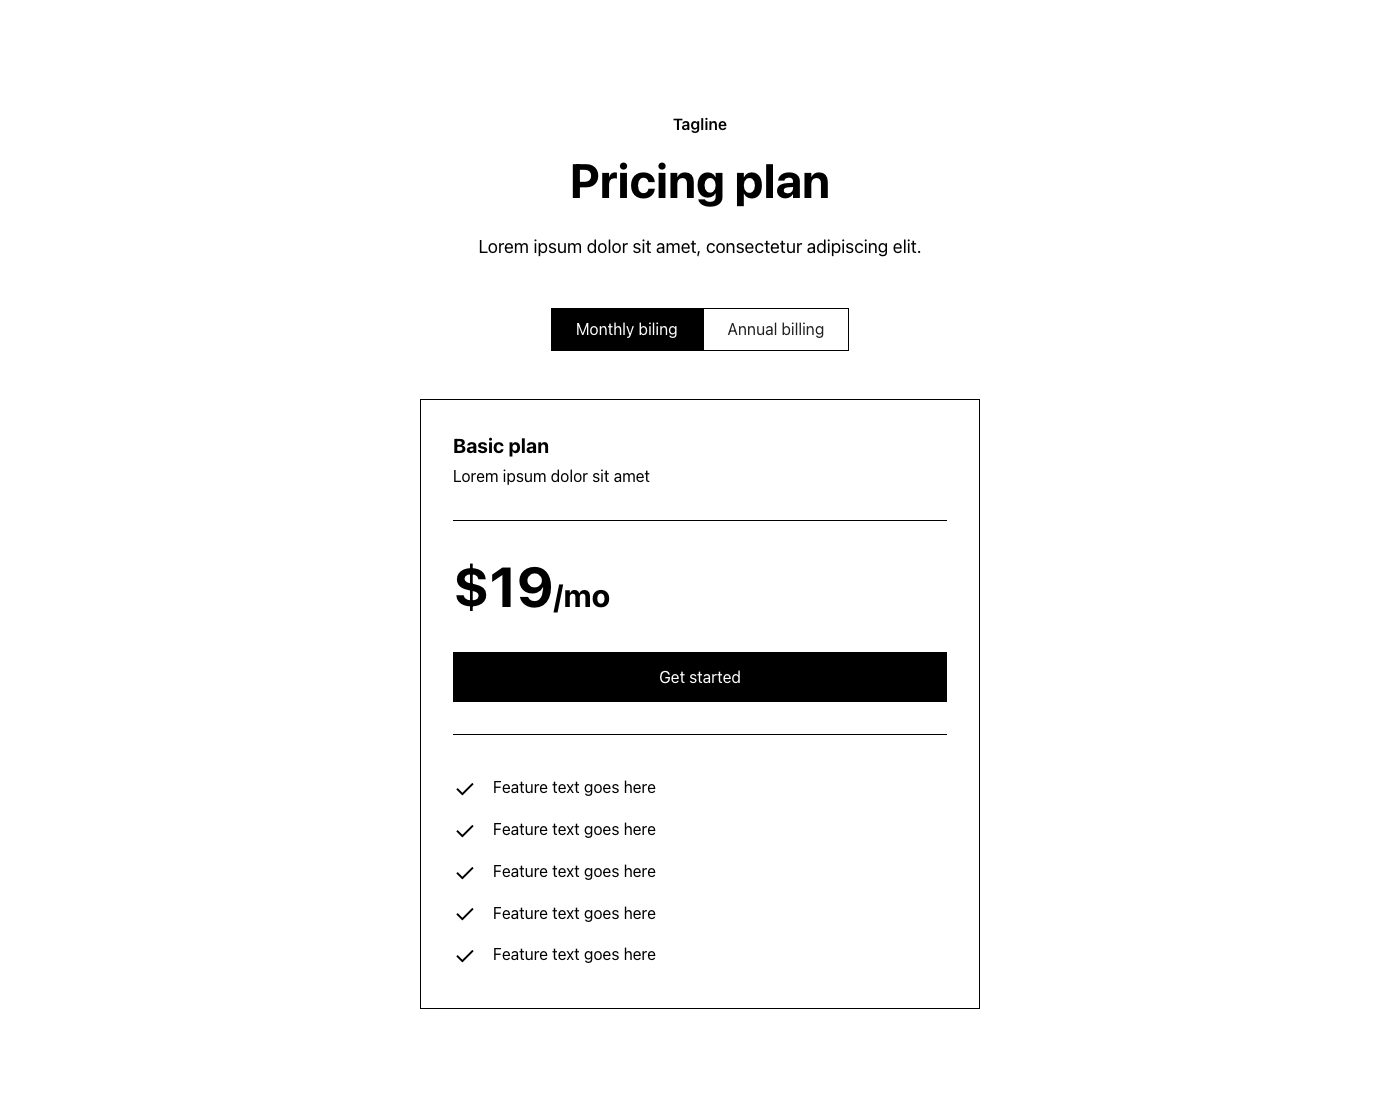Switch to Monthly billing
This screenshot has height=1120, width=1400.
[x=627, y=330]
